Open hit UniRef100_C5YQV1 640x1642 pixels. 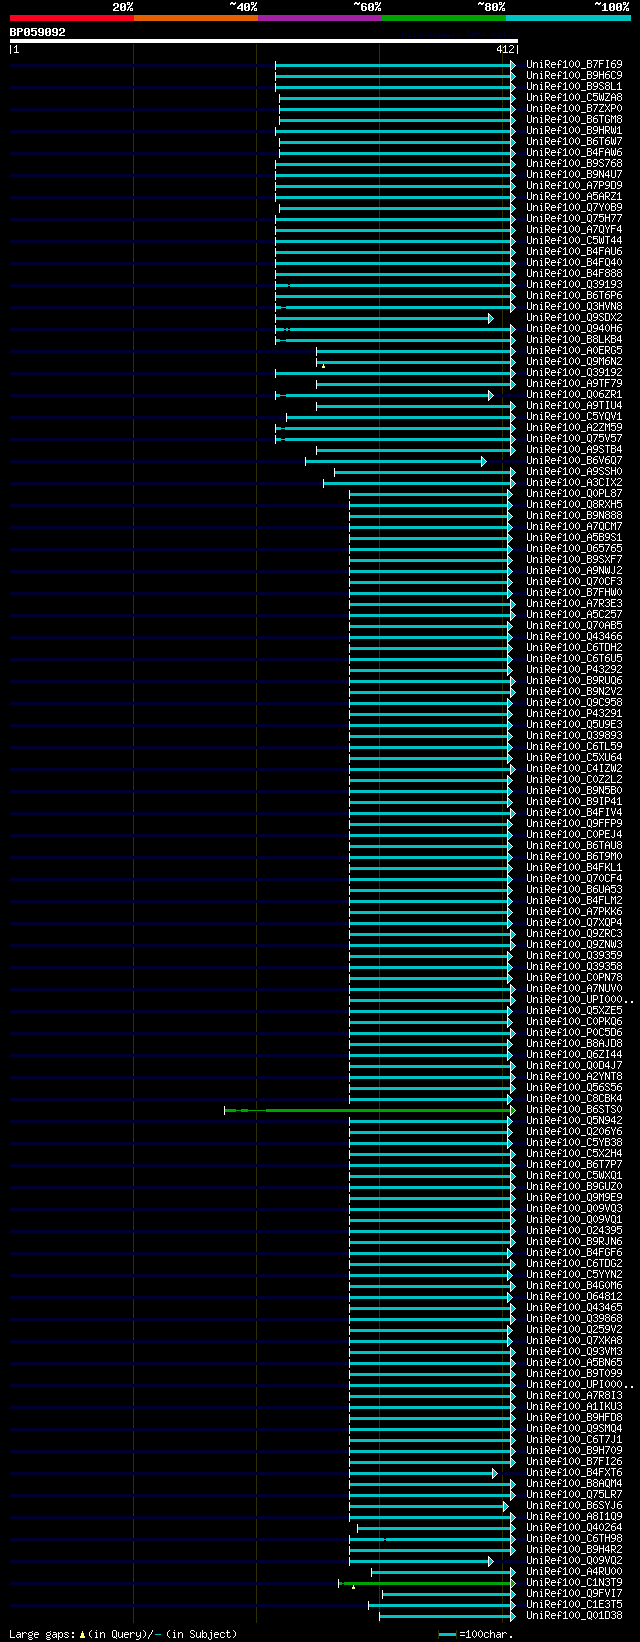[x=574, y=416]
